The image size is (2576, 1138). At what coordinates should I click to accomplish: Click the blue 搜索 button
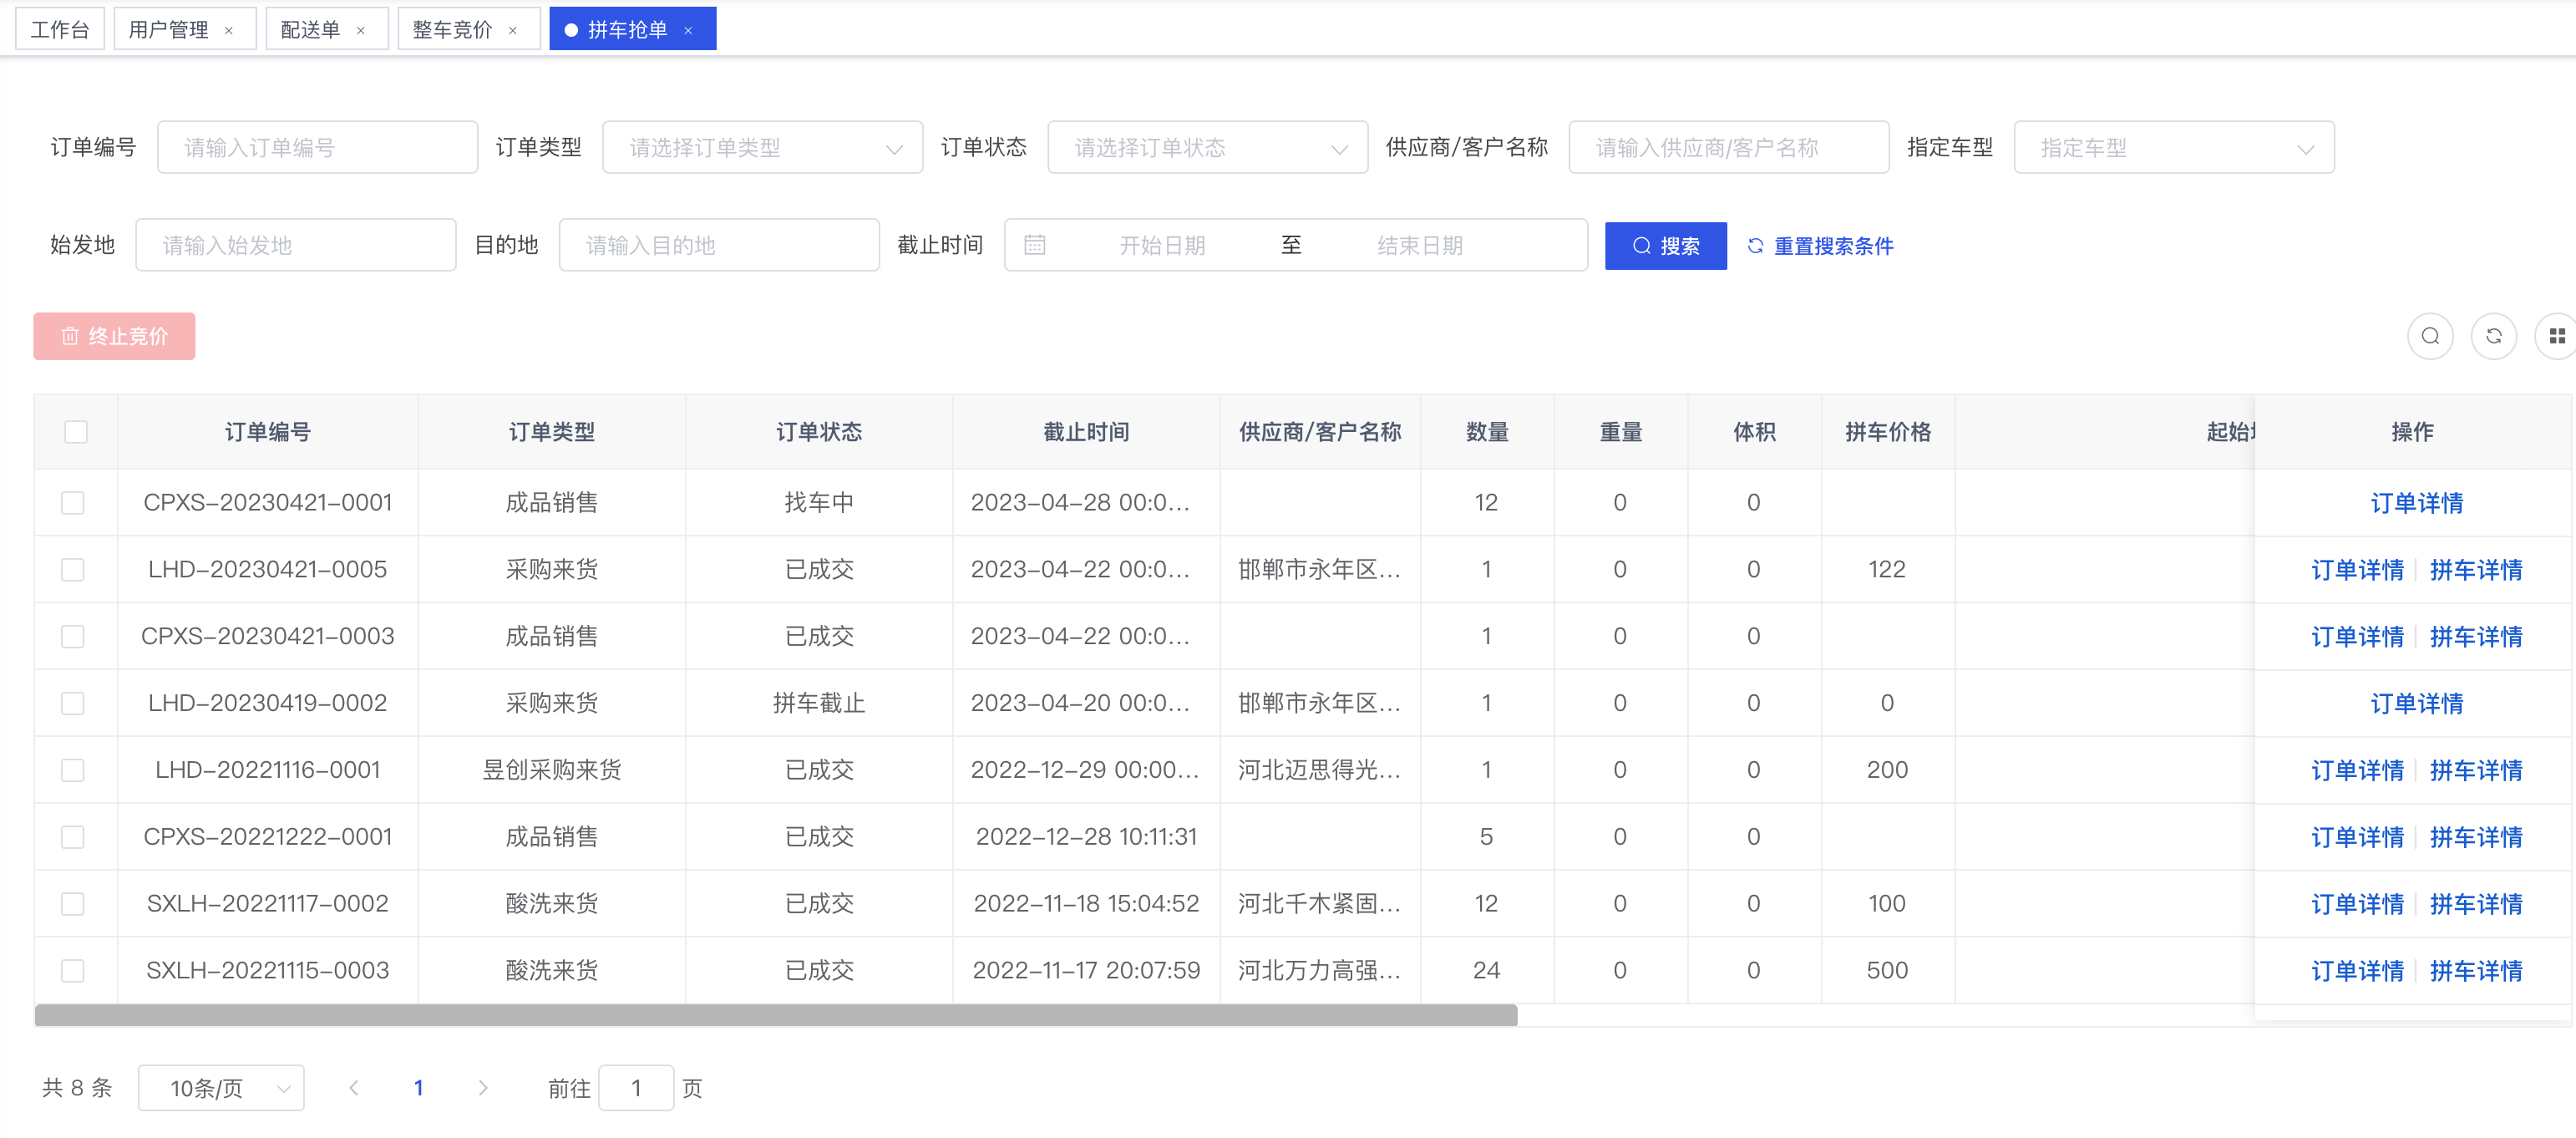coord(1665,246)
